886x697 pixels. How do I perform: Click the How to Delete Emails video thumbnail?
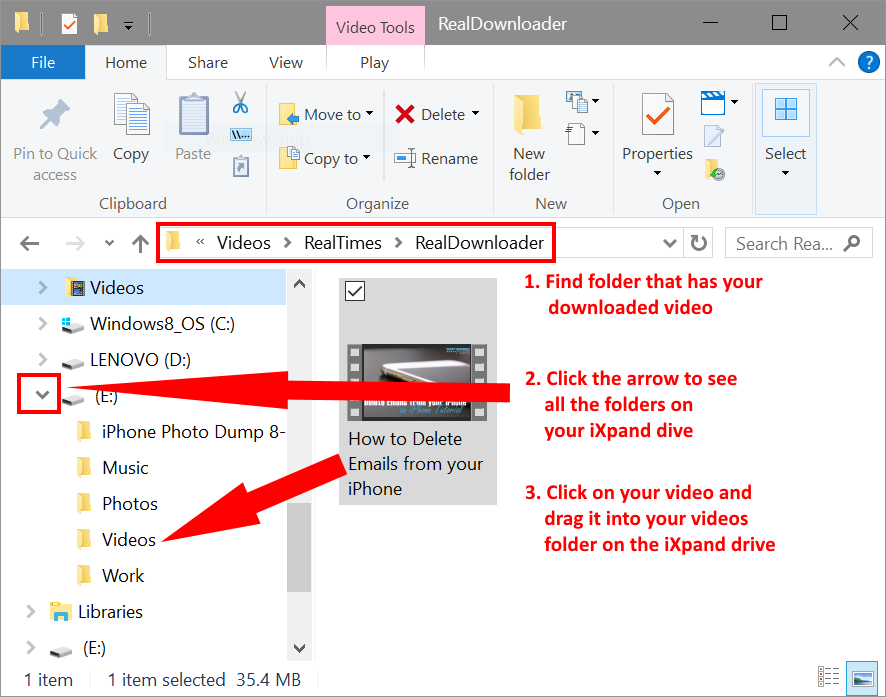(x=417, y=382)
